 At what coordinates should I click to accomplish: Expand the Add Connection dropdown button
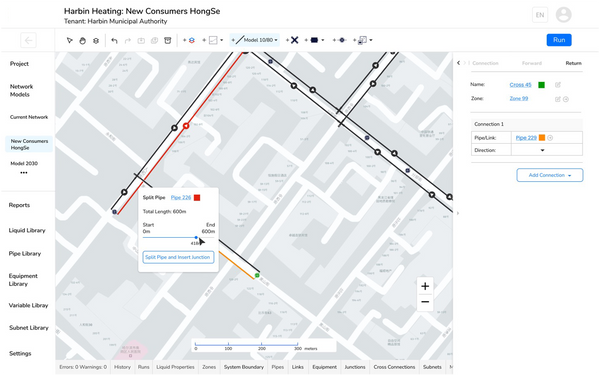coord(550,175)
